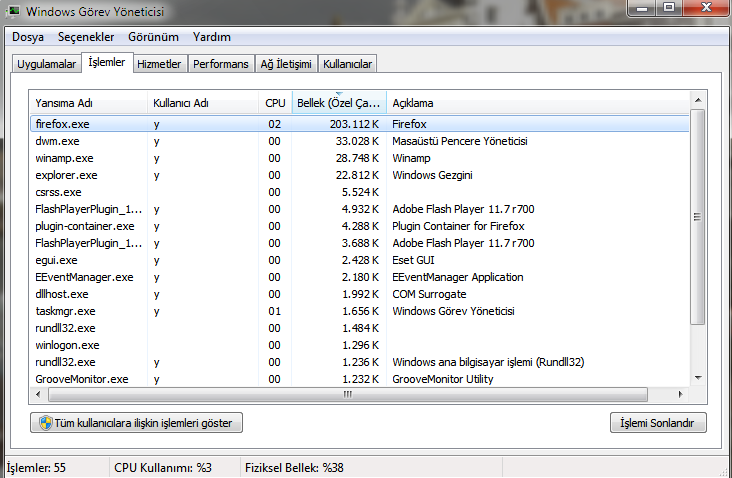Sort processes by CPU column header
Viewport: 732px width, 478px height.
click(x=275, y=103)
